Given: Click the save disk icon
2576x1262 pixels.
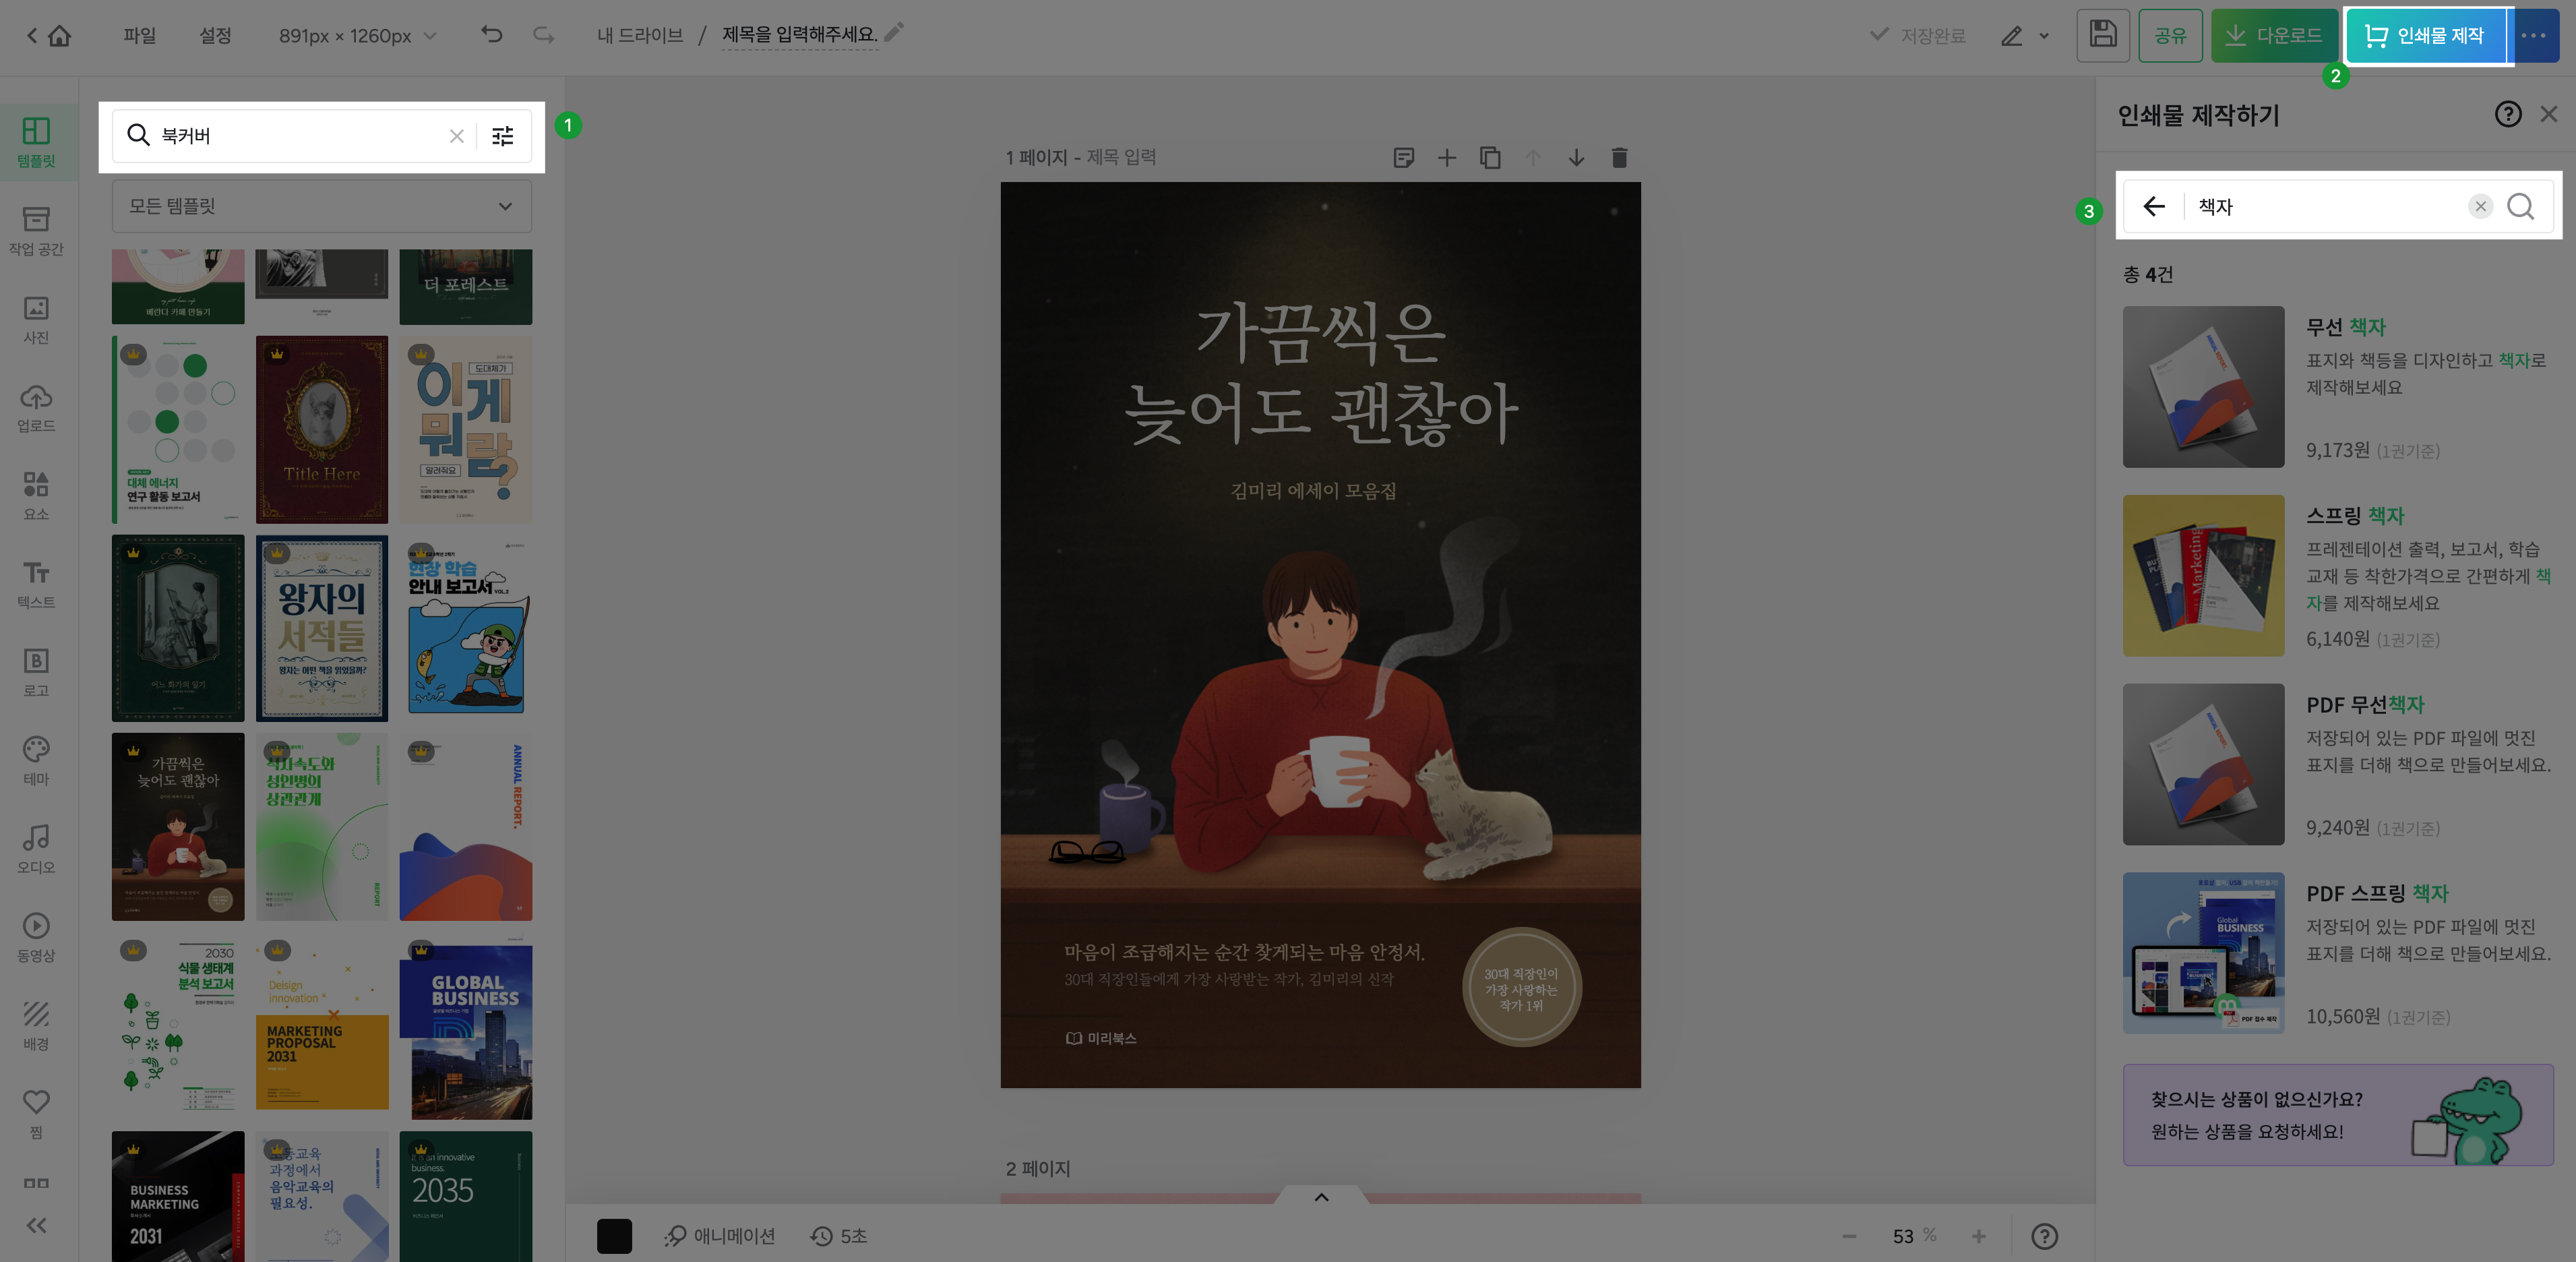Looking at the screenshot, I should click(2103, 35).
